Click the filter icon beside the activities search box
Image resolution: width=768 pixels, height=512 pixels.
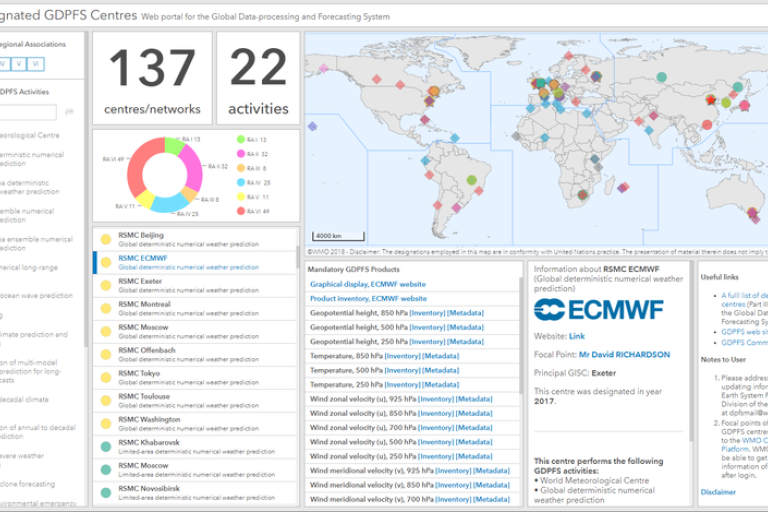pyautogui.click(x=69, y=112)
